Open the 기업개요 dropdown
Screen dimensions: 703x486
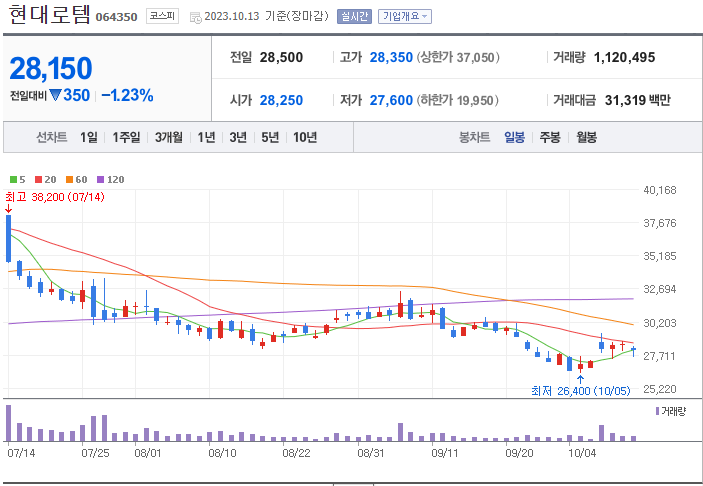click(405, 16)
